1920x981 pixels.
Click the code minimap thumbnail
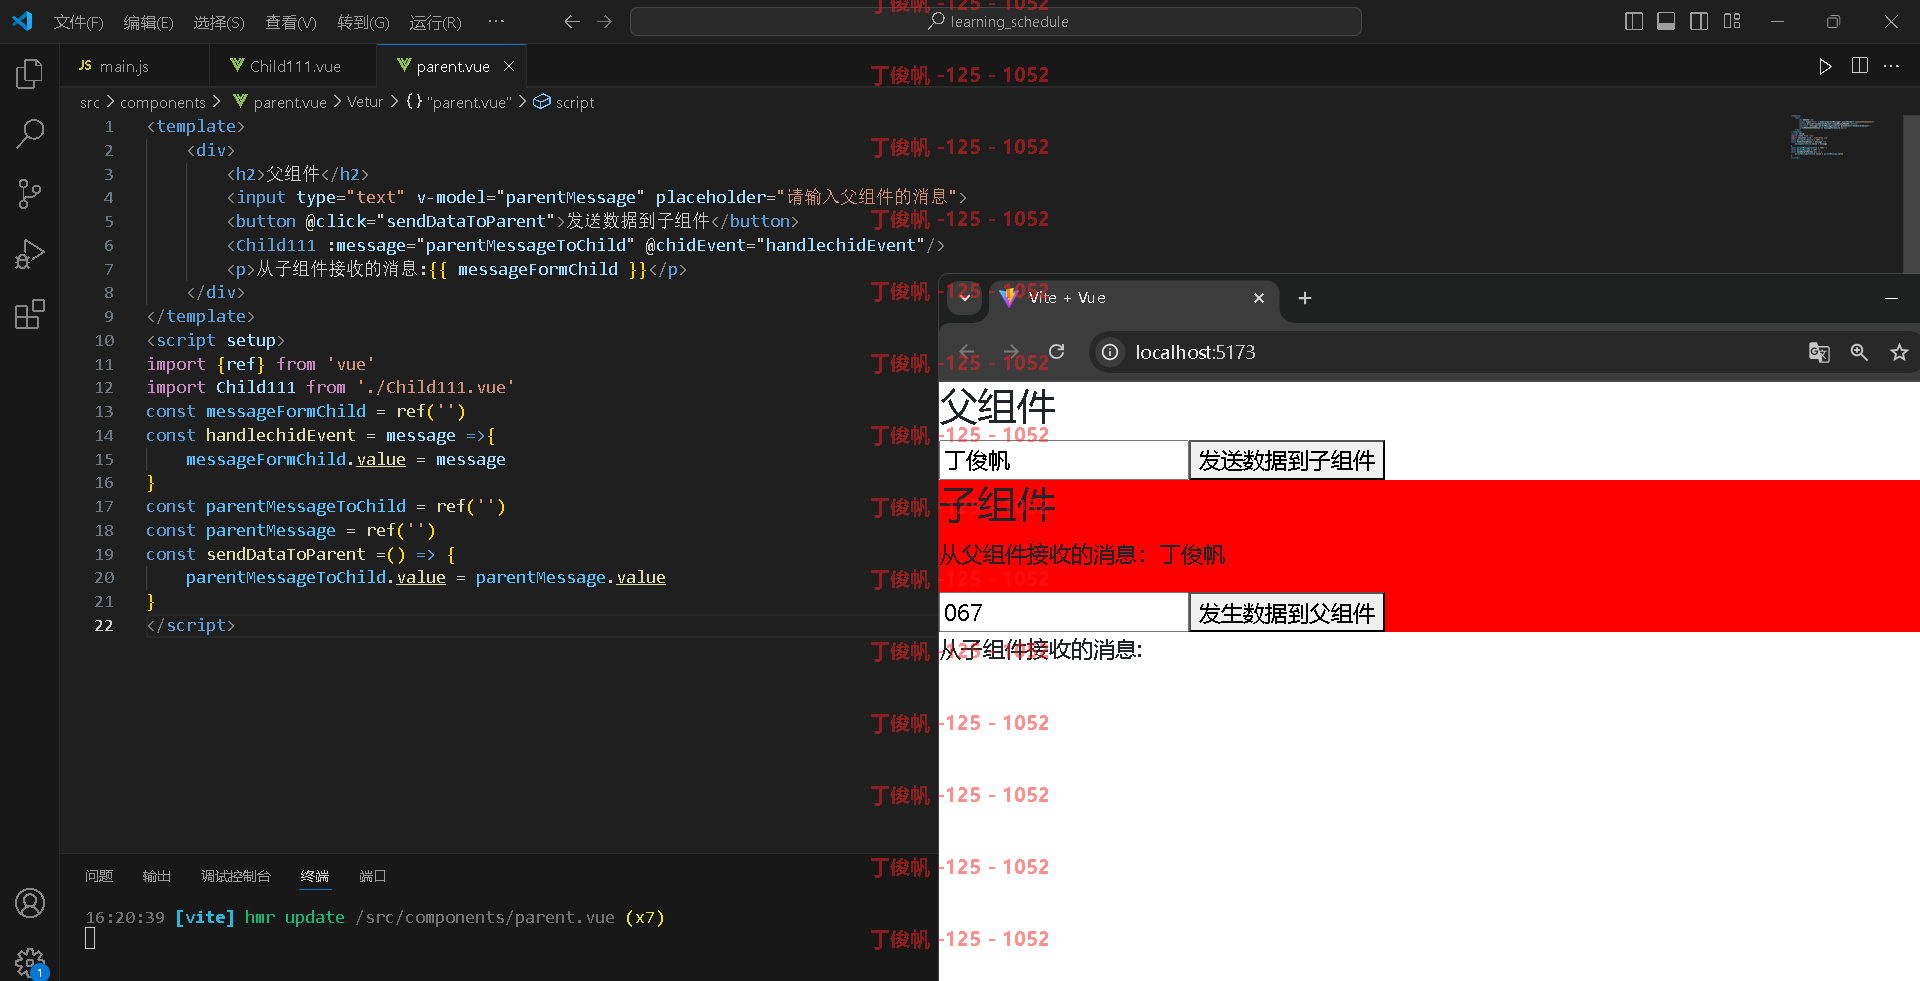(x=1830, y=136)
